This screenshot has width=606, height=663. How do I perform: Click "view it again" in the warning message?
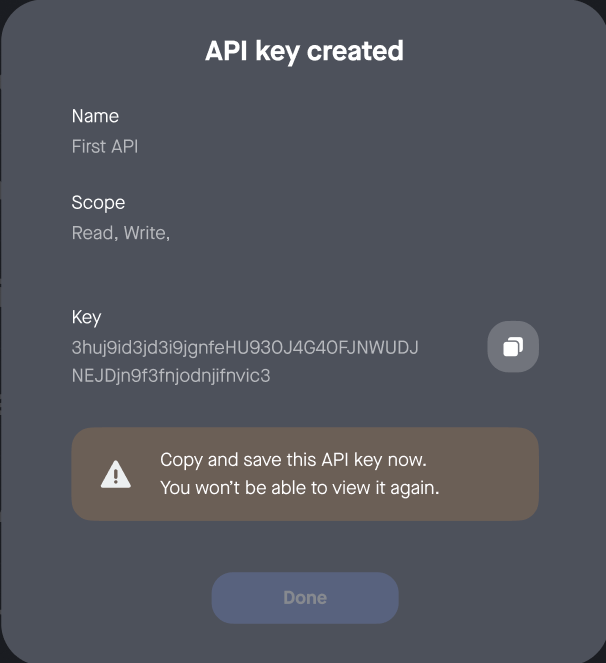[x=386, y=489]
